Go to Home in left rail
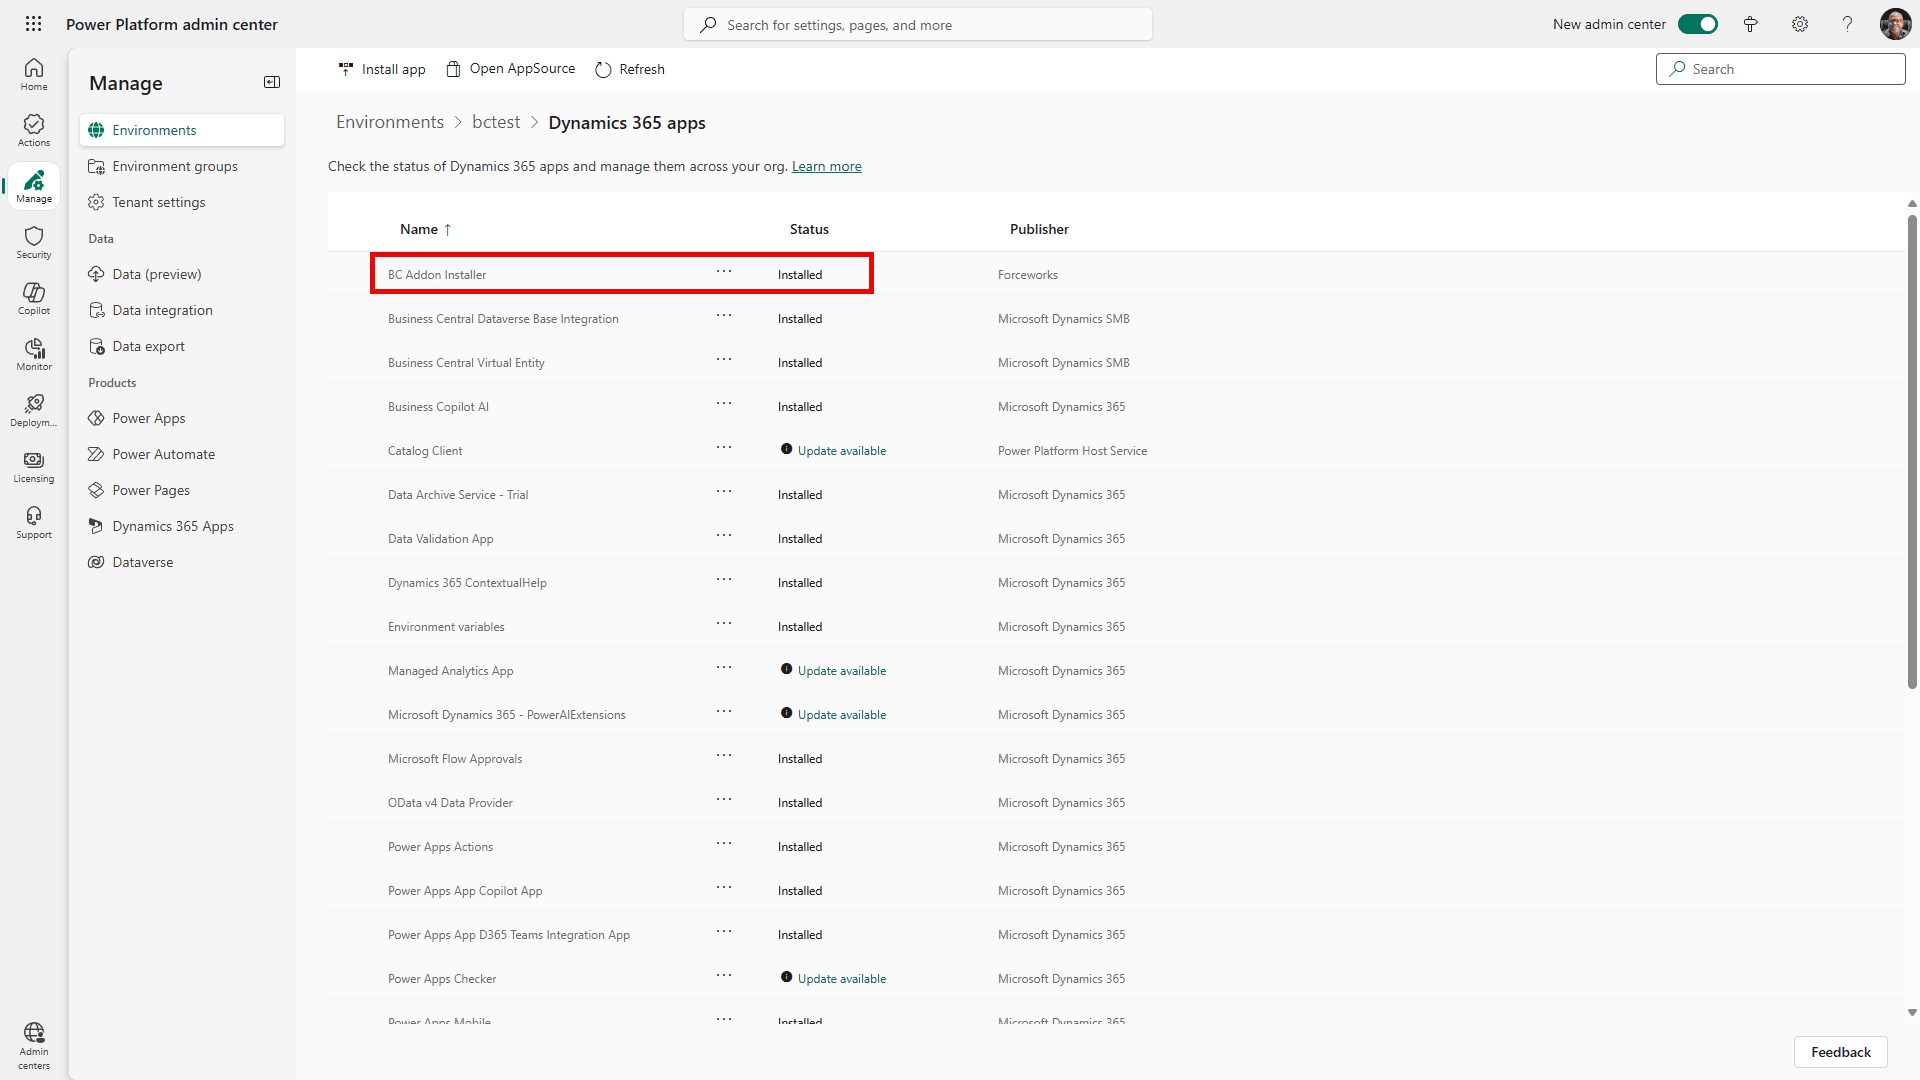1920x1080 pixels. 34,74
